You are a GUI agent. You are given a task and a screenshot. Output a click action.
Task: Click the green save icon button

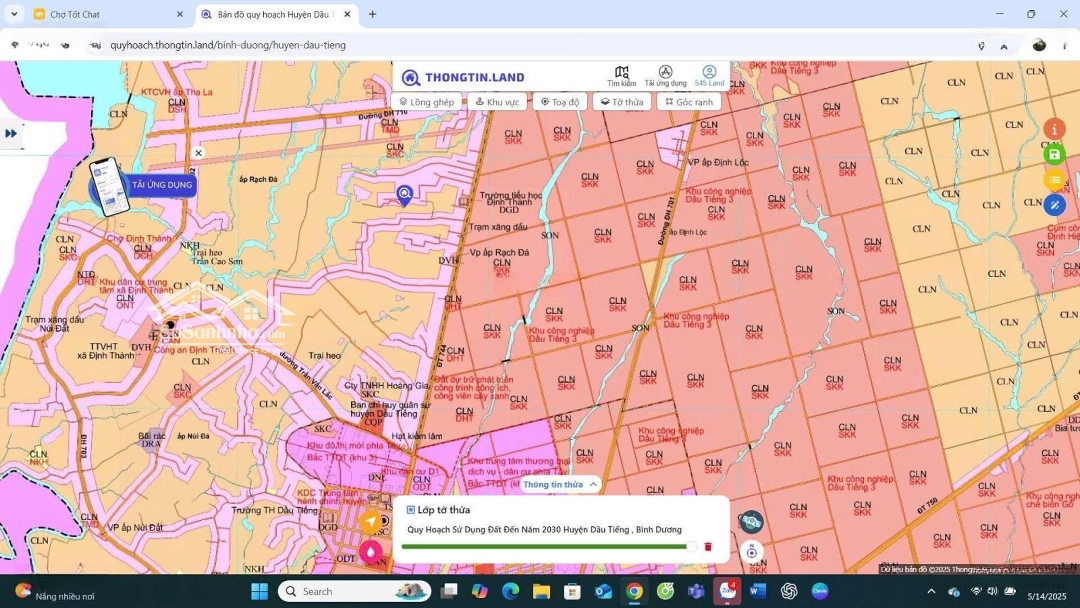[x=1054, y=154]
